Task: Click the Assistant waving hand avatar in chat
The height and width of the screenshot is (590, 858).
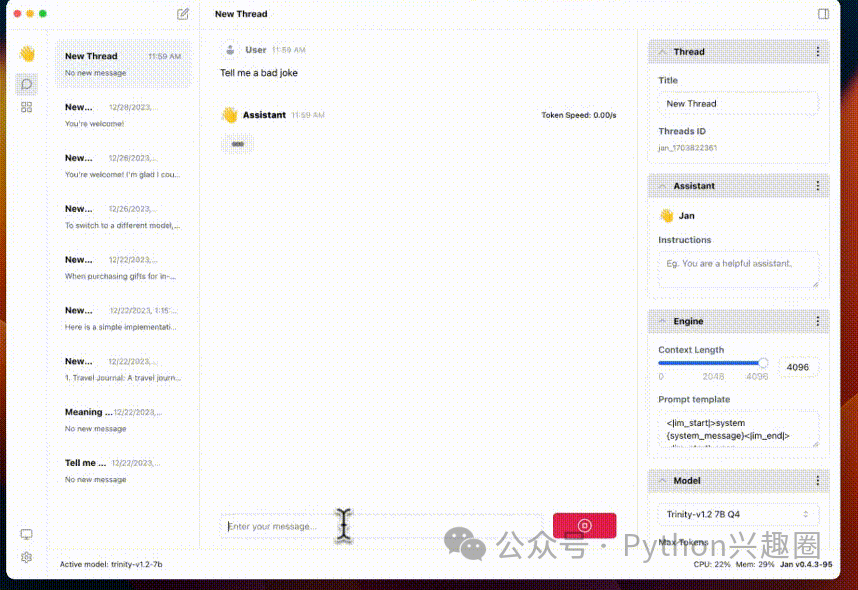Action: tap(230, 115)
